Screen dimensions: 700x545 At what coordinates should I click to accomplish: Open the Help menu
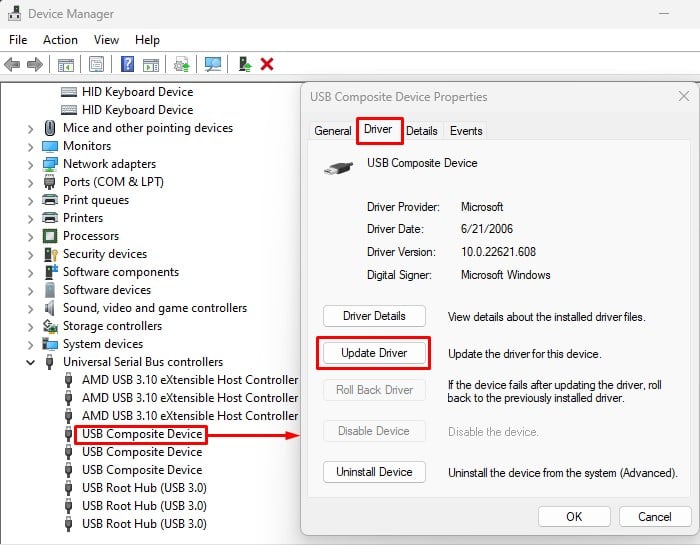coord(147,40)
